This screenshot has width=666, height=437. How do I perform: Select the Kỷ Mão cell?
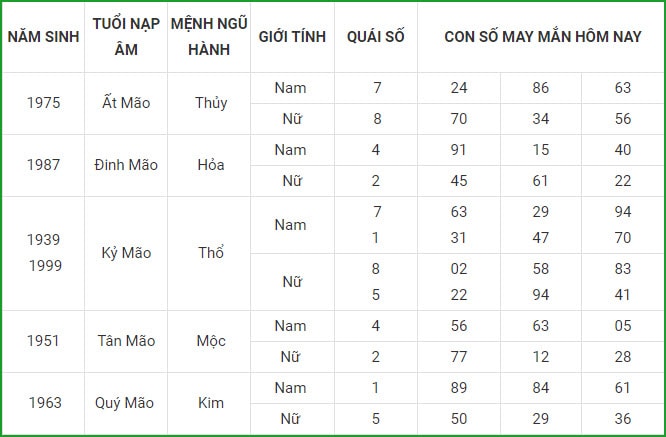(x=126, y=253)
